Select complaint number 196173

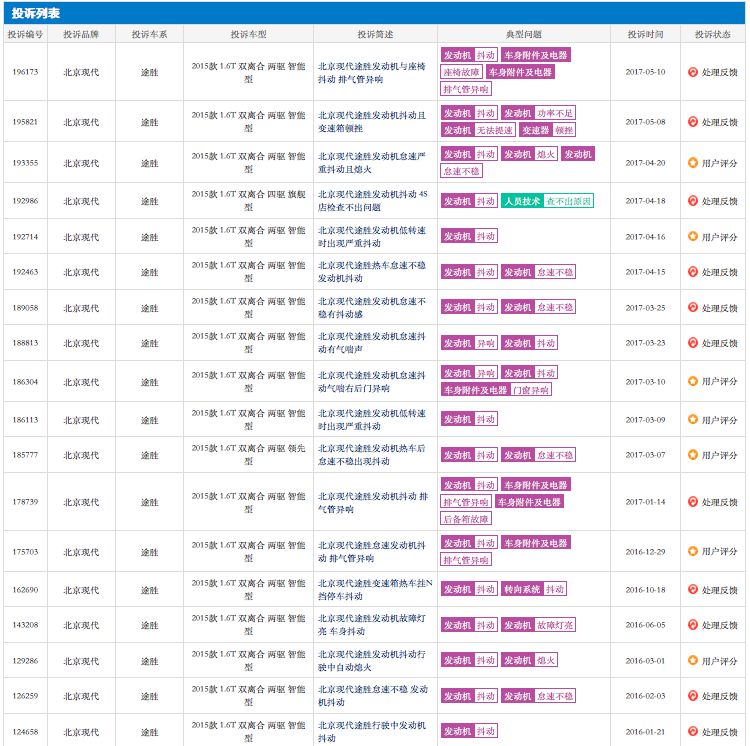coord(25,72)
